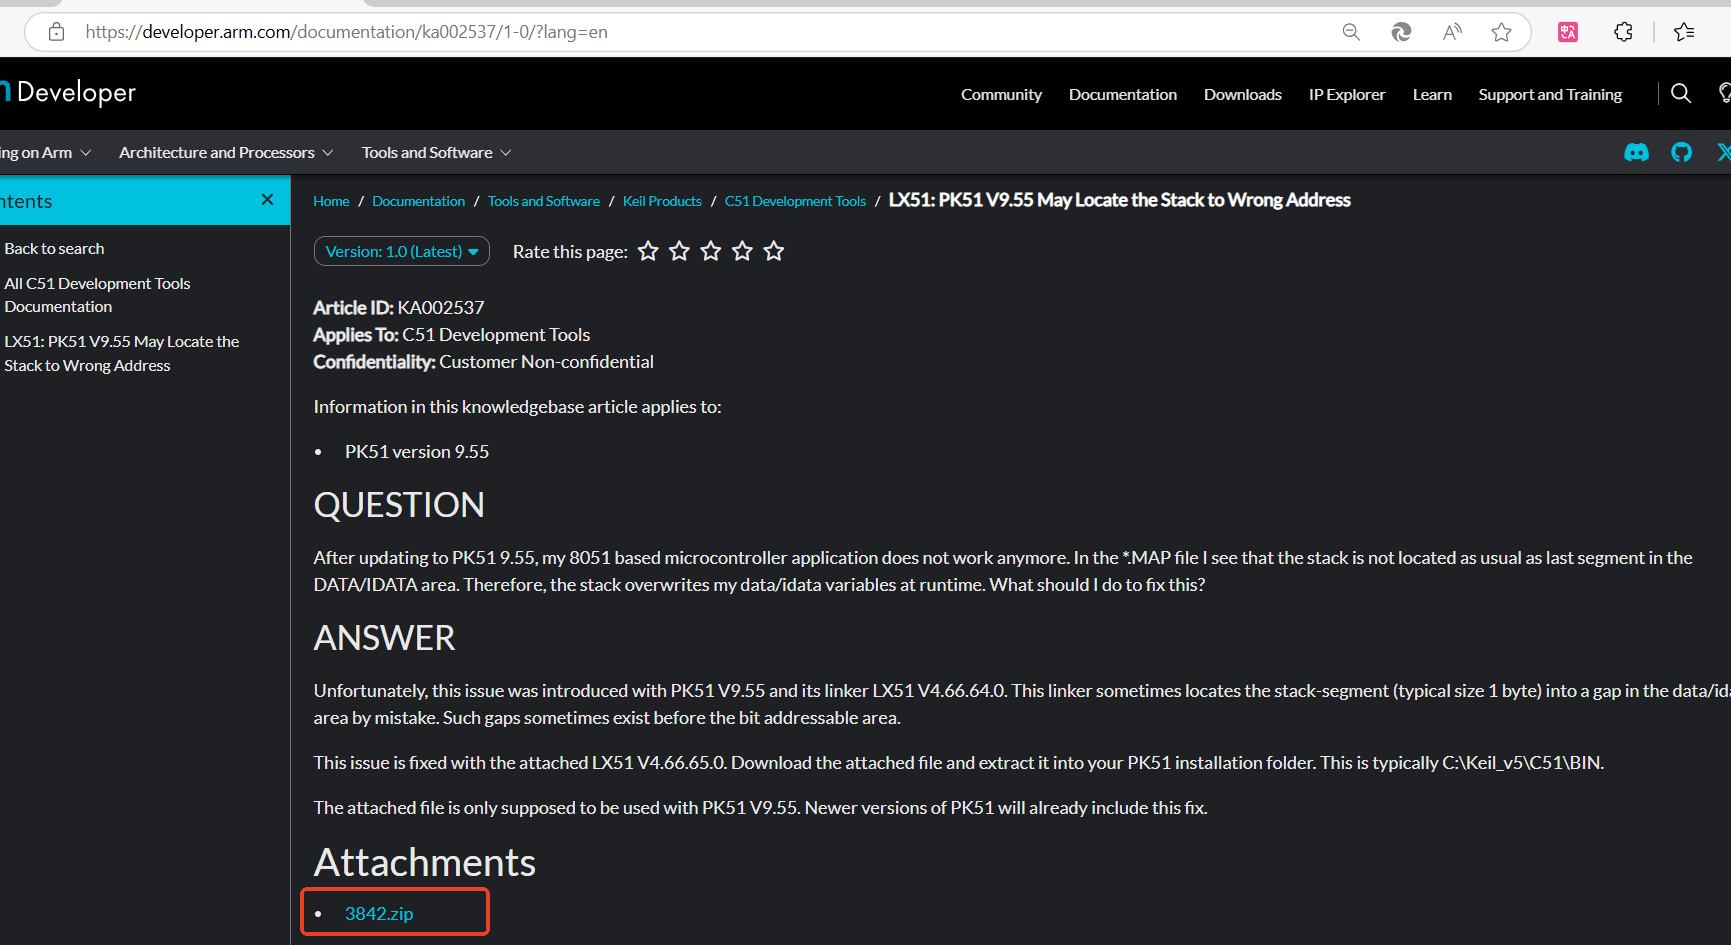Click the pink translate extension icon

[x=1568, y=32]
